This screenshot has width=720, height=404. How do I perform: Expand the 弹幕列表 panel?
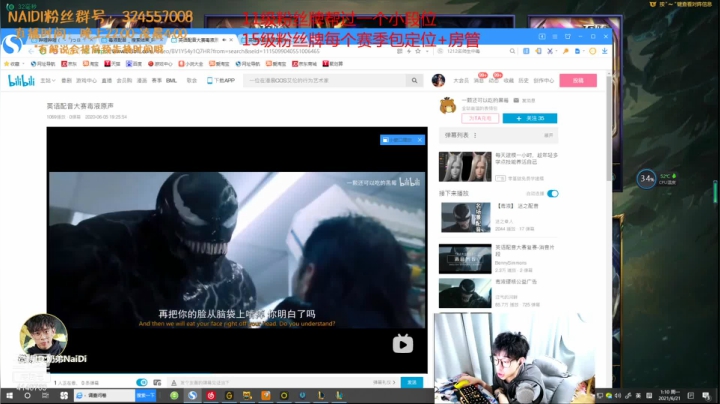pos(548,135)
